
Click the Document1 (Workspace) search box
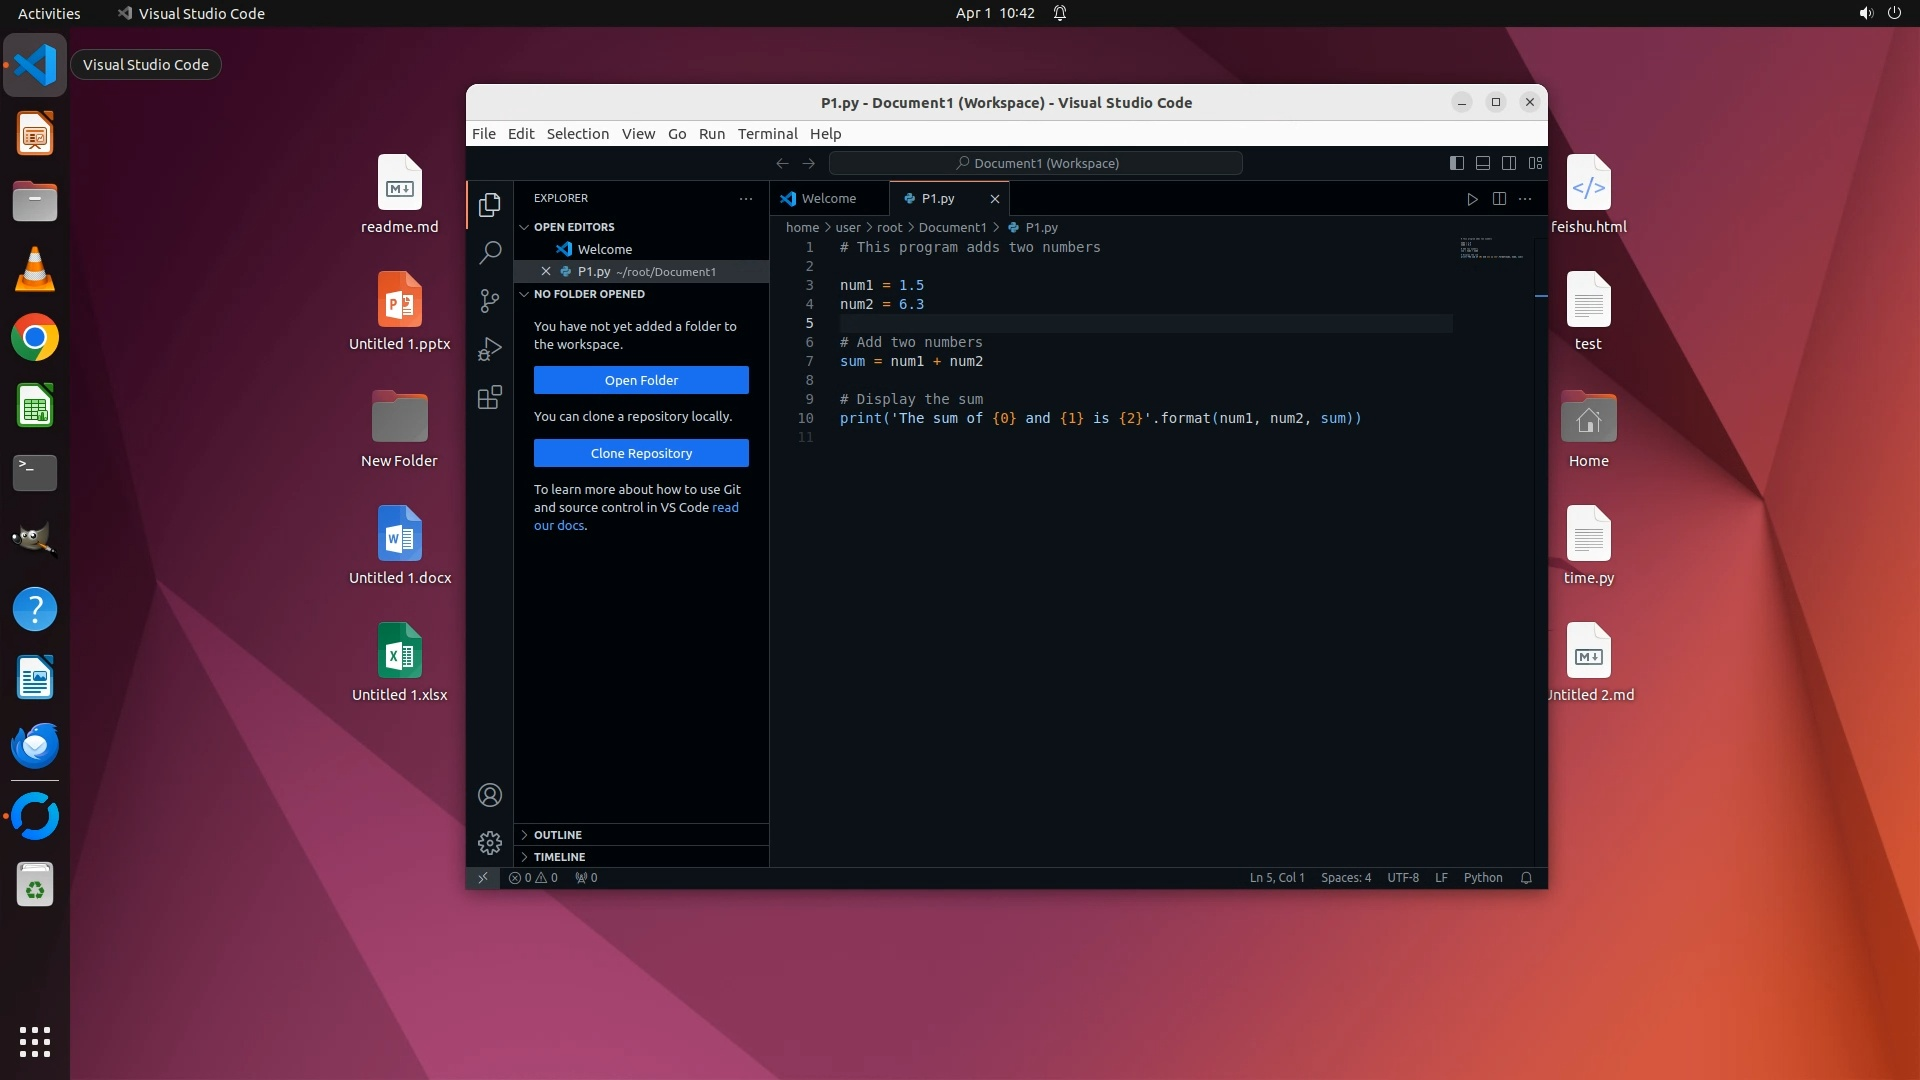coord(1036,163)
